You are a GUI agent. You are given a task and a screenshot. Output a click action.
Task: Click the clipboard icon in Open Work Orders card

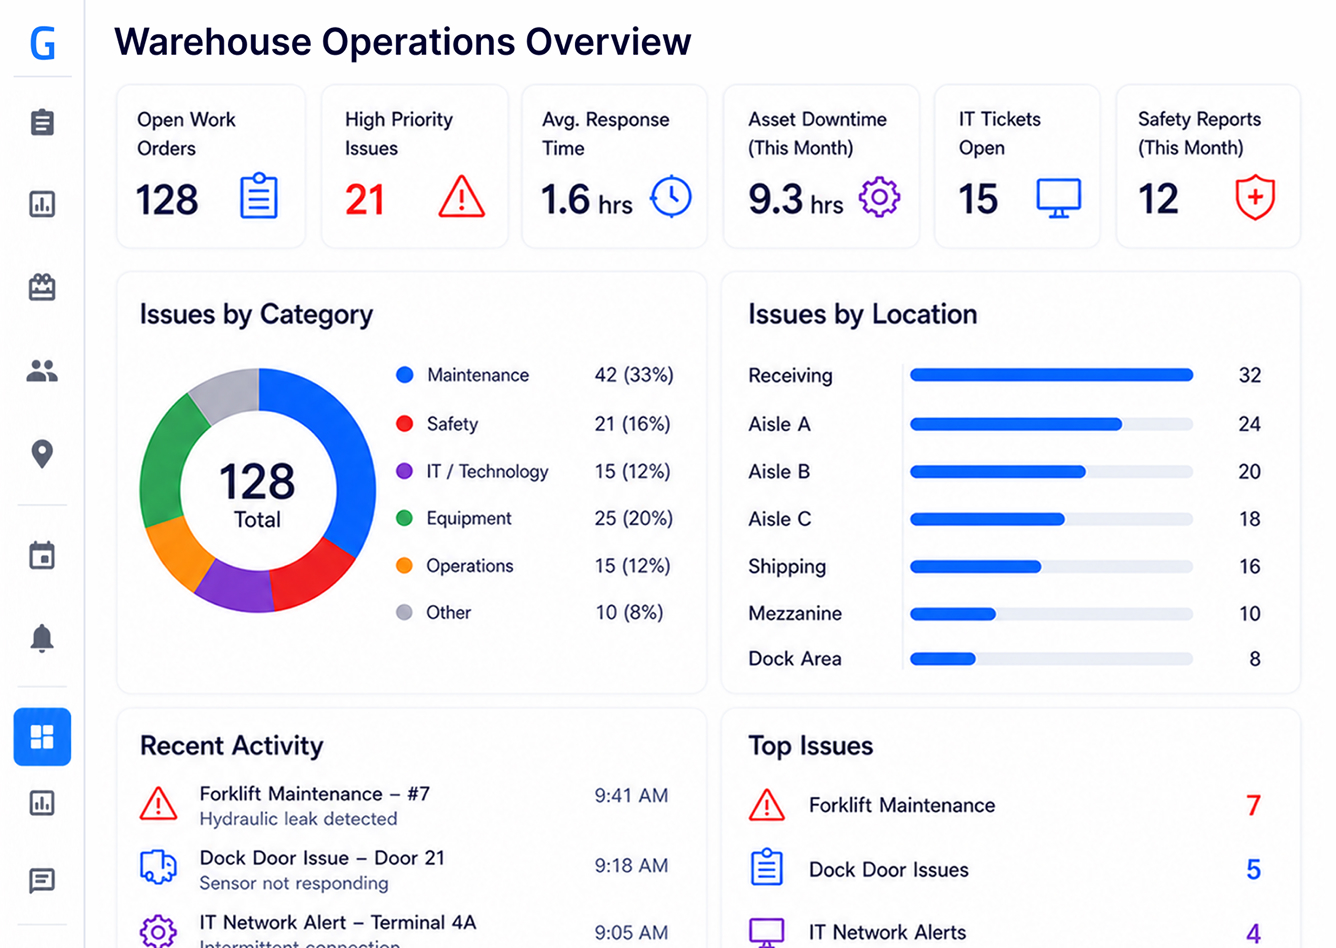tap(259, 196)
